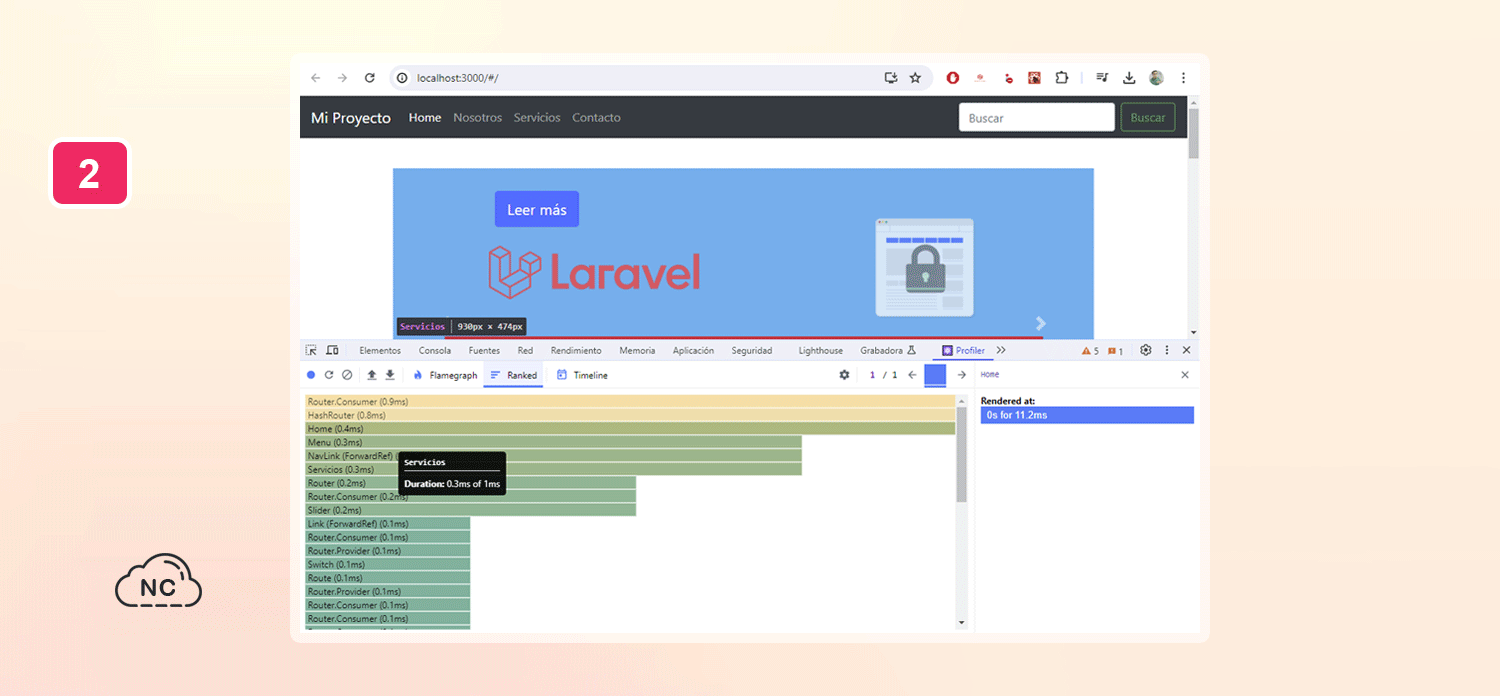View site information icon in address bar

pos(402,78)
